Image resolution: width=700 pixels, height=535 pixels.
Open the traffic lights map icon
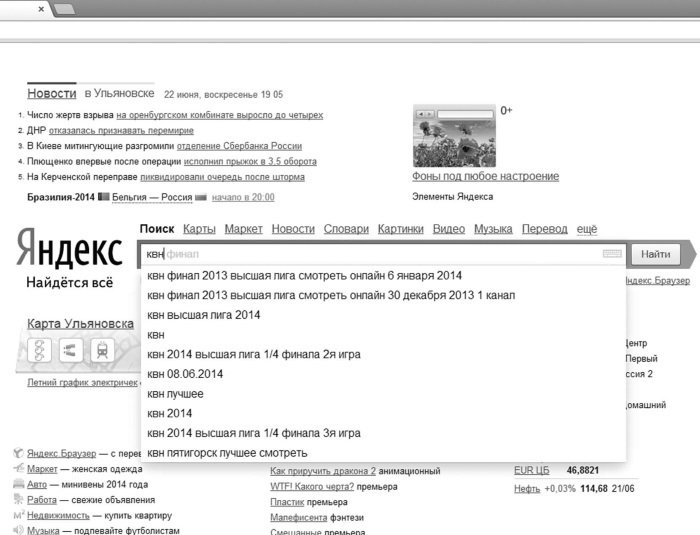click(39, 350)
